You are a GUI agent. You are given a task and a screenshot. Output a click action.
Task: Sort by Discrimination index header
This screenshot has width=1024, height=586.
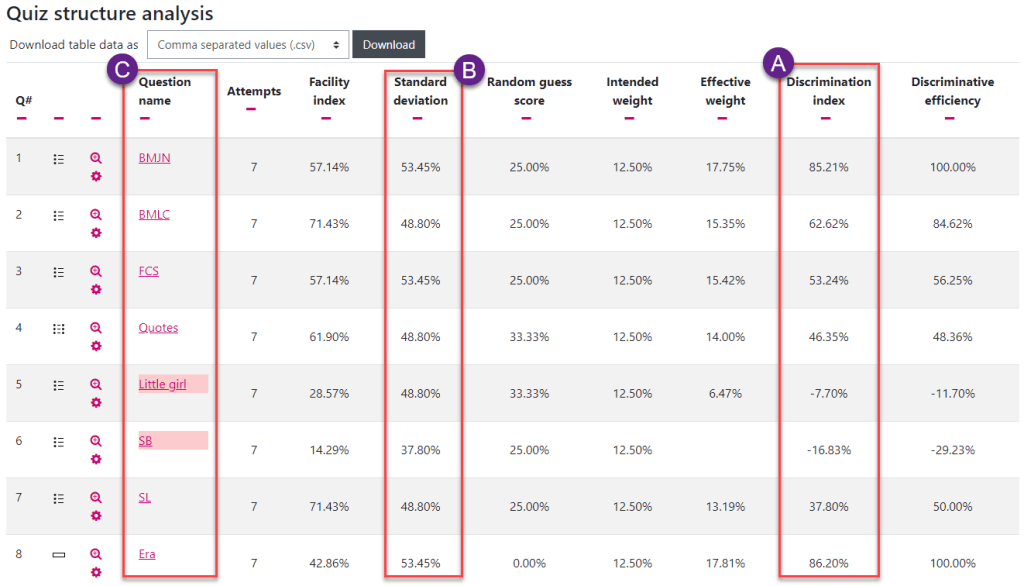pyautogui.click(x=829, y=91)
